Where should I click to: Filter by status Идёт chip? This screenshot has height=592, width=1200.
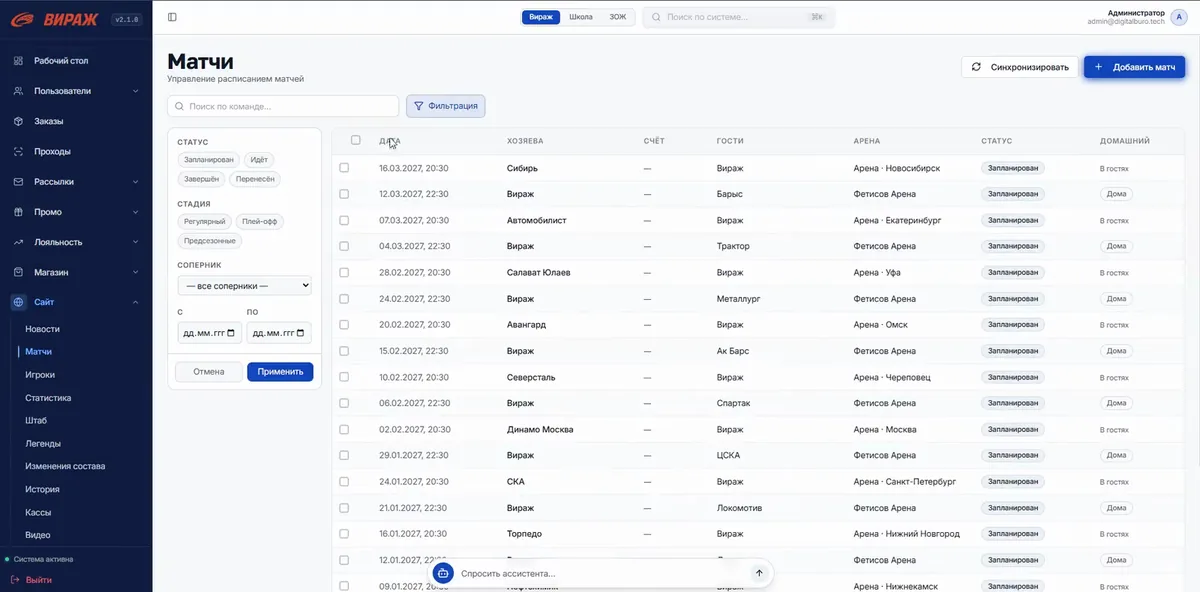pyautogui.click(x=259, y=160)
